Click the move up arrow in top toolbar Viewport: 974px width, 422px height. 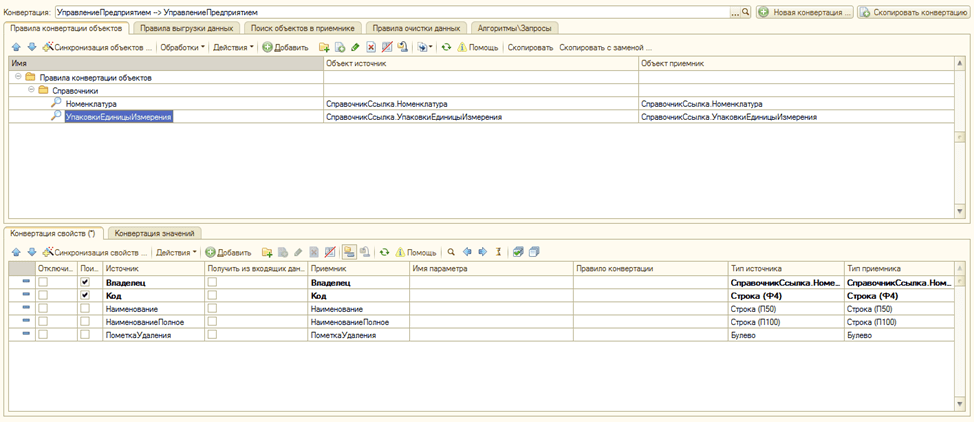click(x=16, y=47)
